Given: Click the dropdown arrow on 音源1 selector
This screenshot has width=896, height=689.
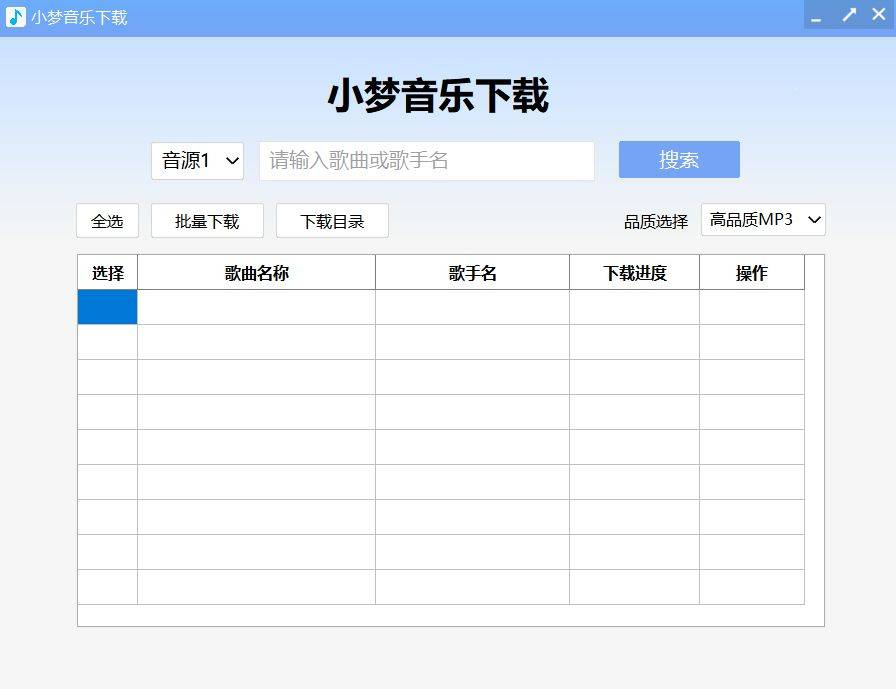Looking at the screenshot, I should (x=230, y=160).
